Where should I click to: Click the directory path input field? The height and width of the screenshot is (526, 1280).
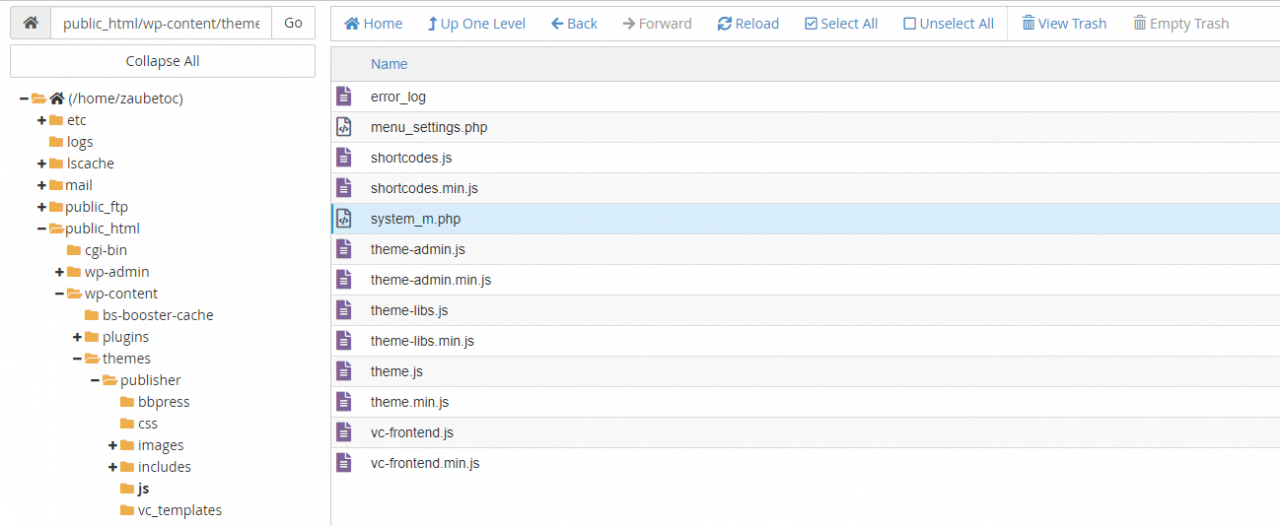click(x=161, y=23)
